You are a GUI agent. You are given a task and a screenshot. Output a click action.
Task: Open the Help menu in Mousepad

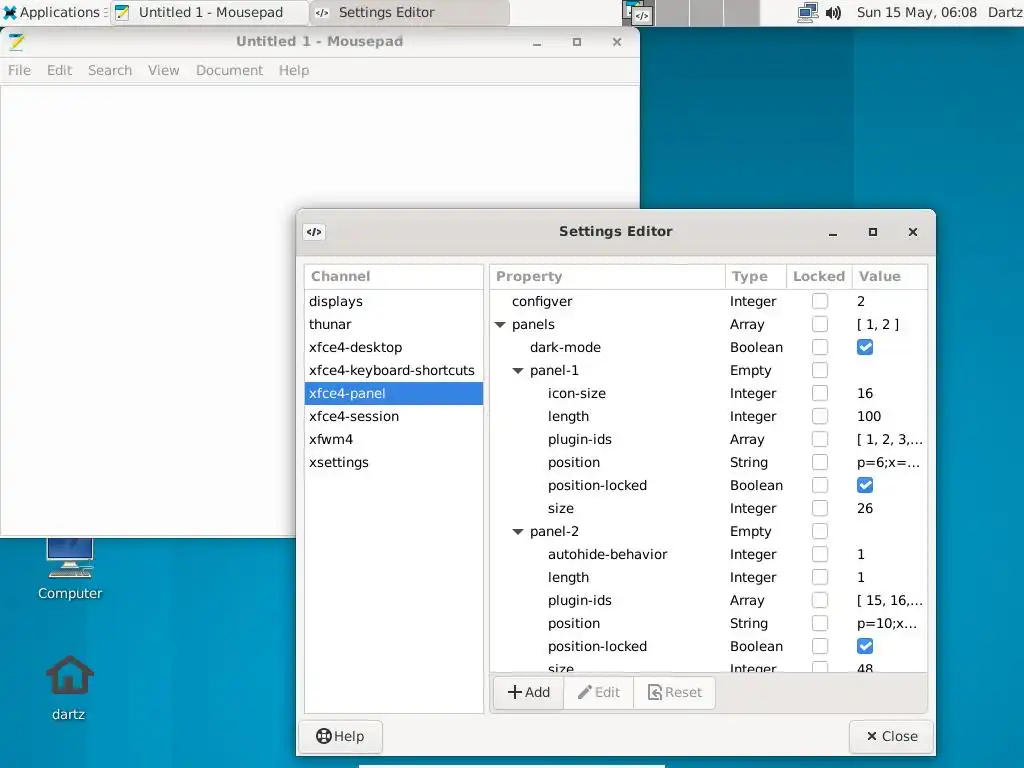click(x=294, y=71)
